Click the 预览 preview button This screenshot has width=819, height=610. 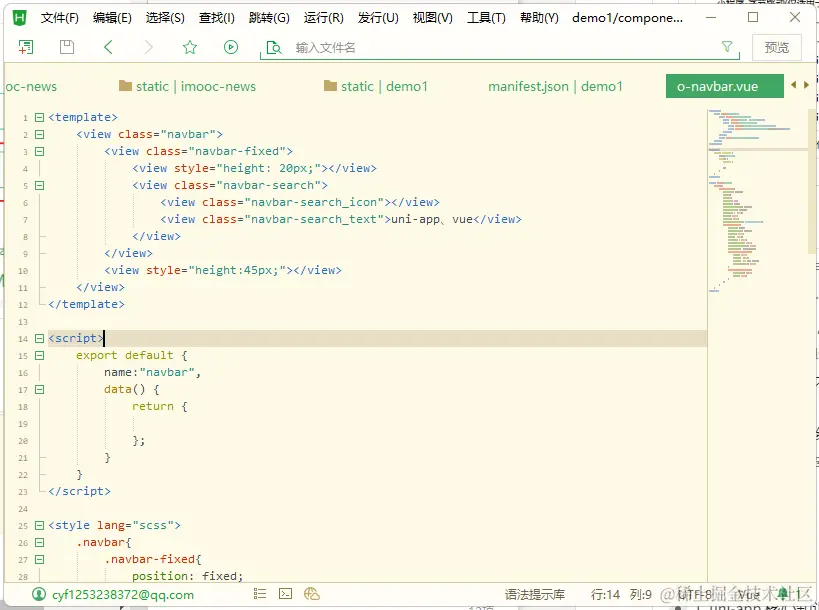tap(777, 48)
